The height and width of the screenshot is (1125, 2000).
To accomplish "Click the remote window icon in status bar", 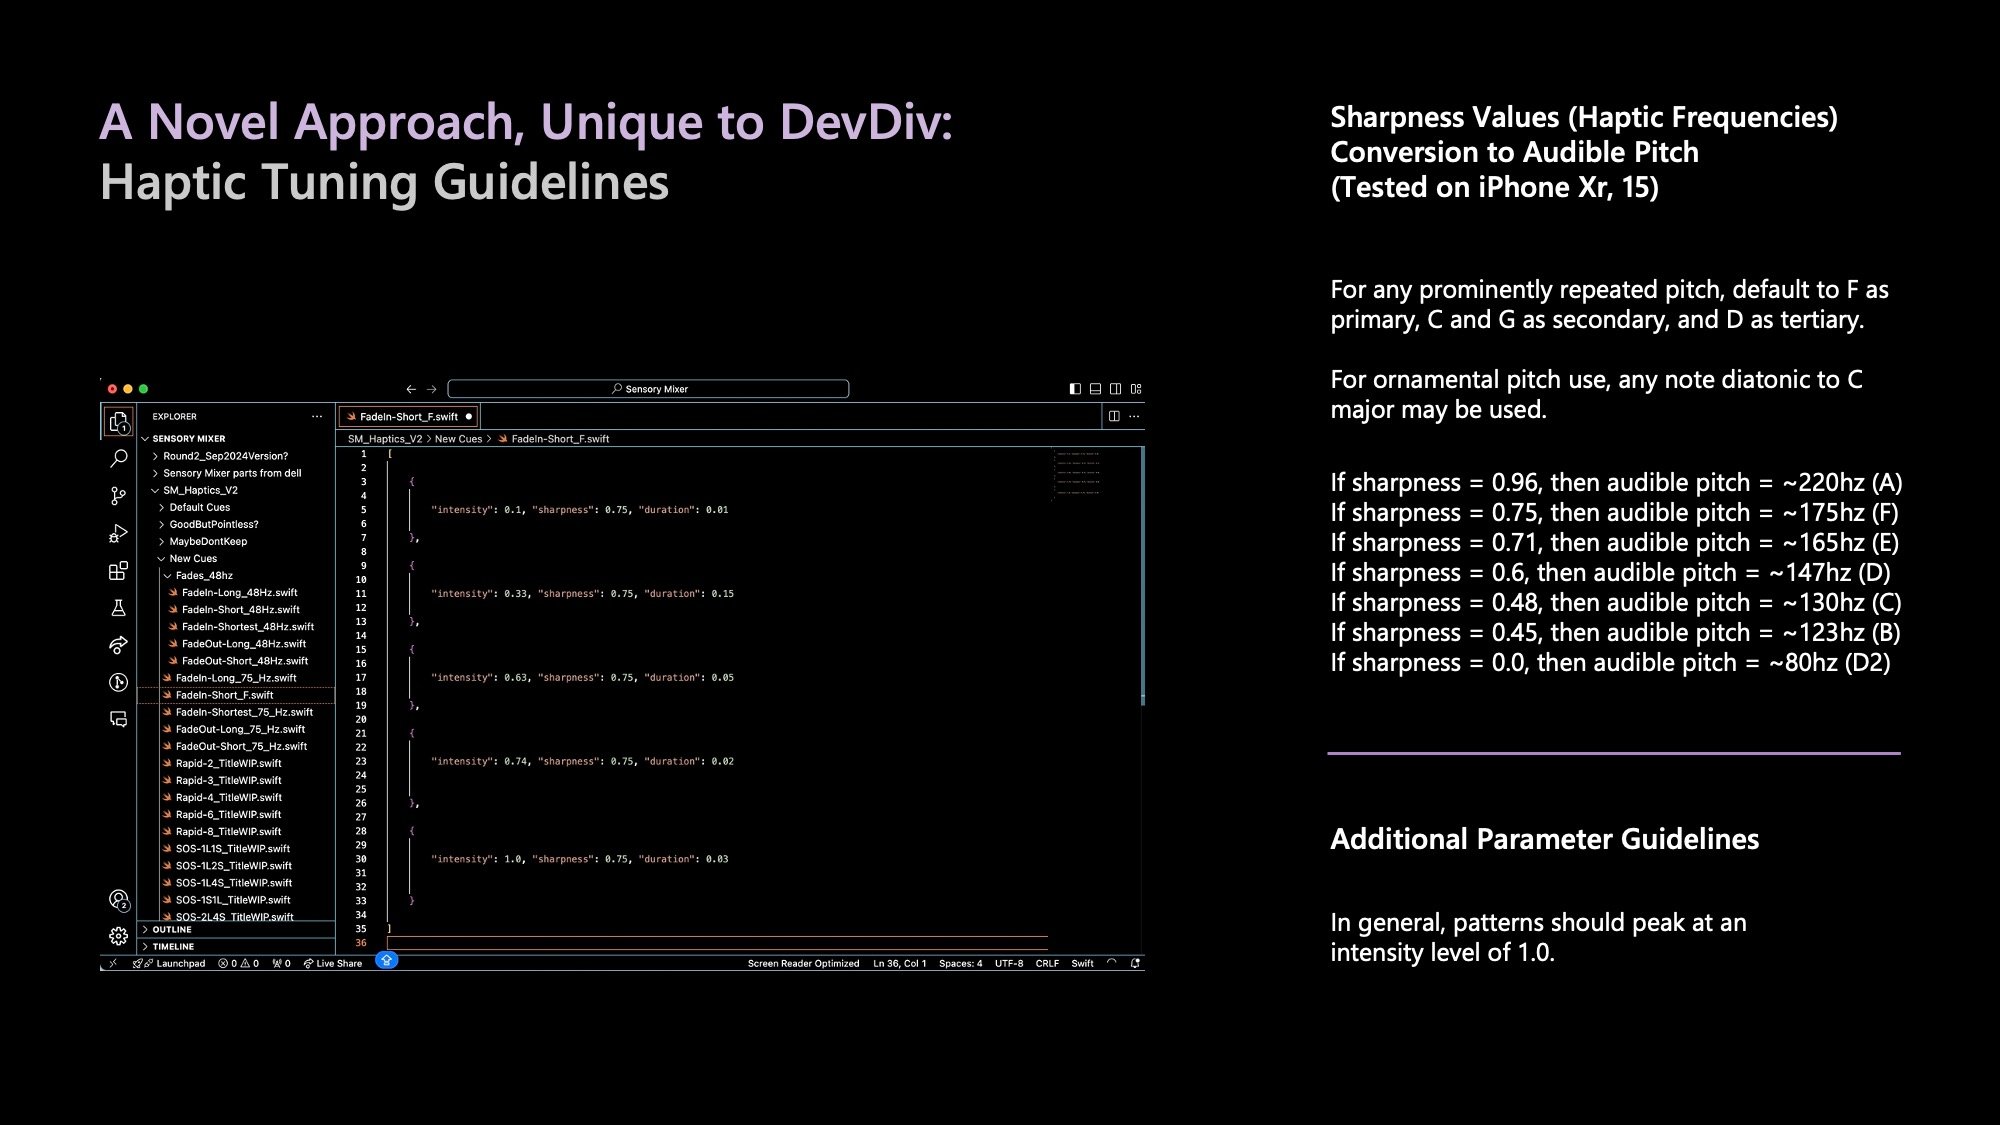I will (x=113, y=964).
